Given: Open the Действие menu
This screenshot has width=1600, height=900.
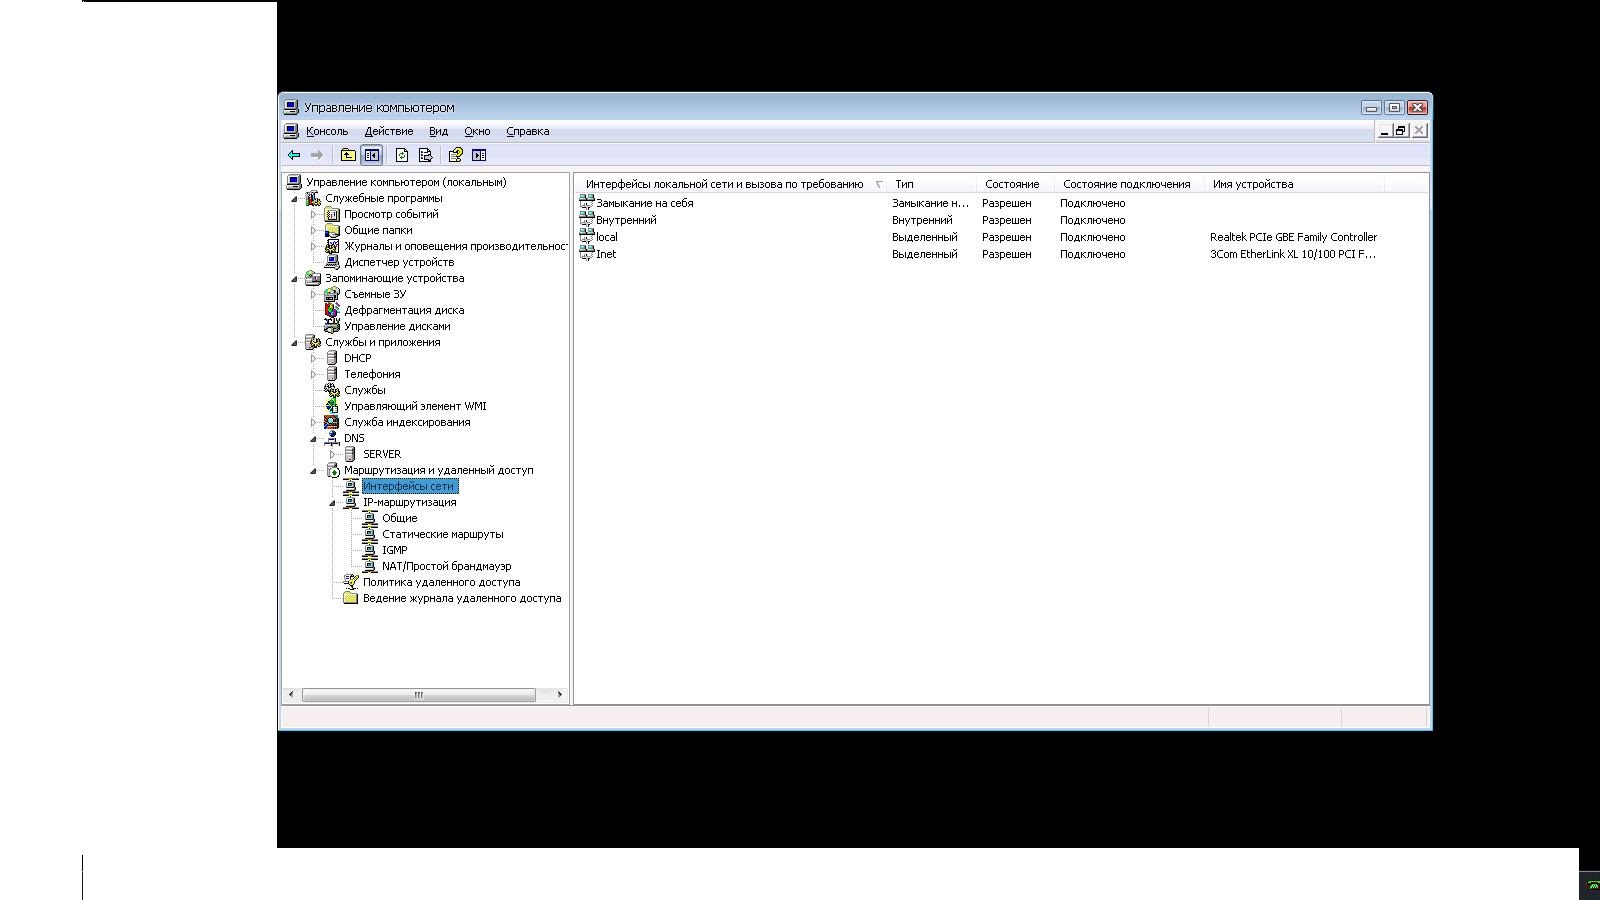Looking at the screenshot, I should pos(389,131).
